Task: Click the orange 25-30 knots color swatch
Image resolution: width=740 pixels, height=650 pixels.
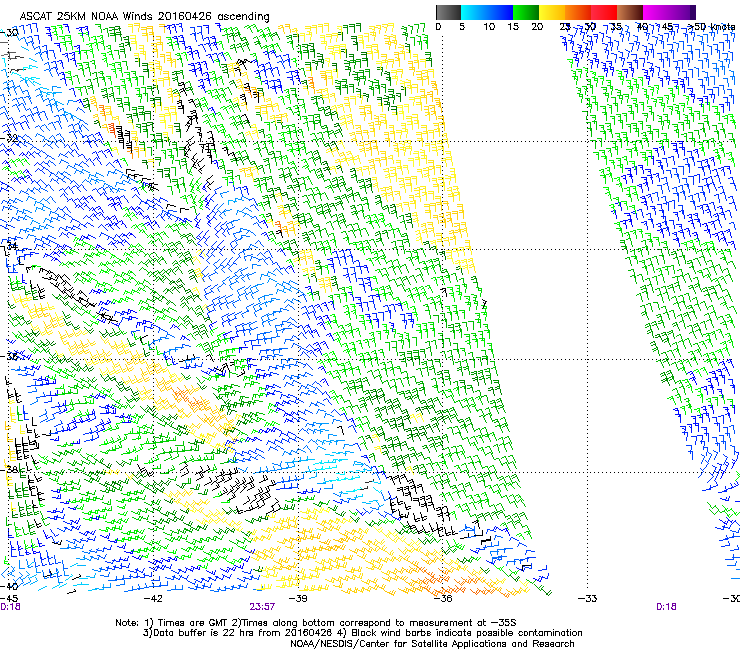Action: 578,12
